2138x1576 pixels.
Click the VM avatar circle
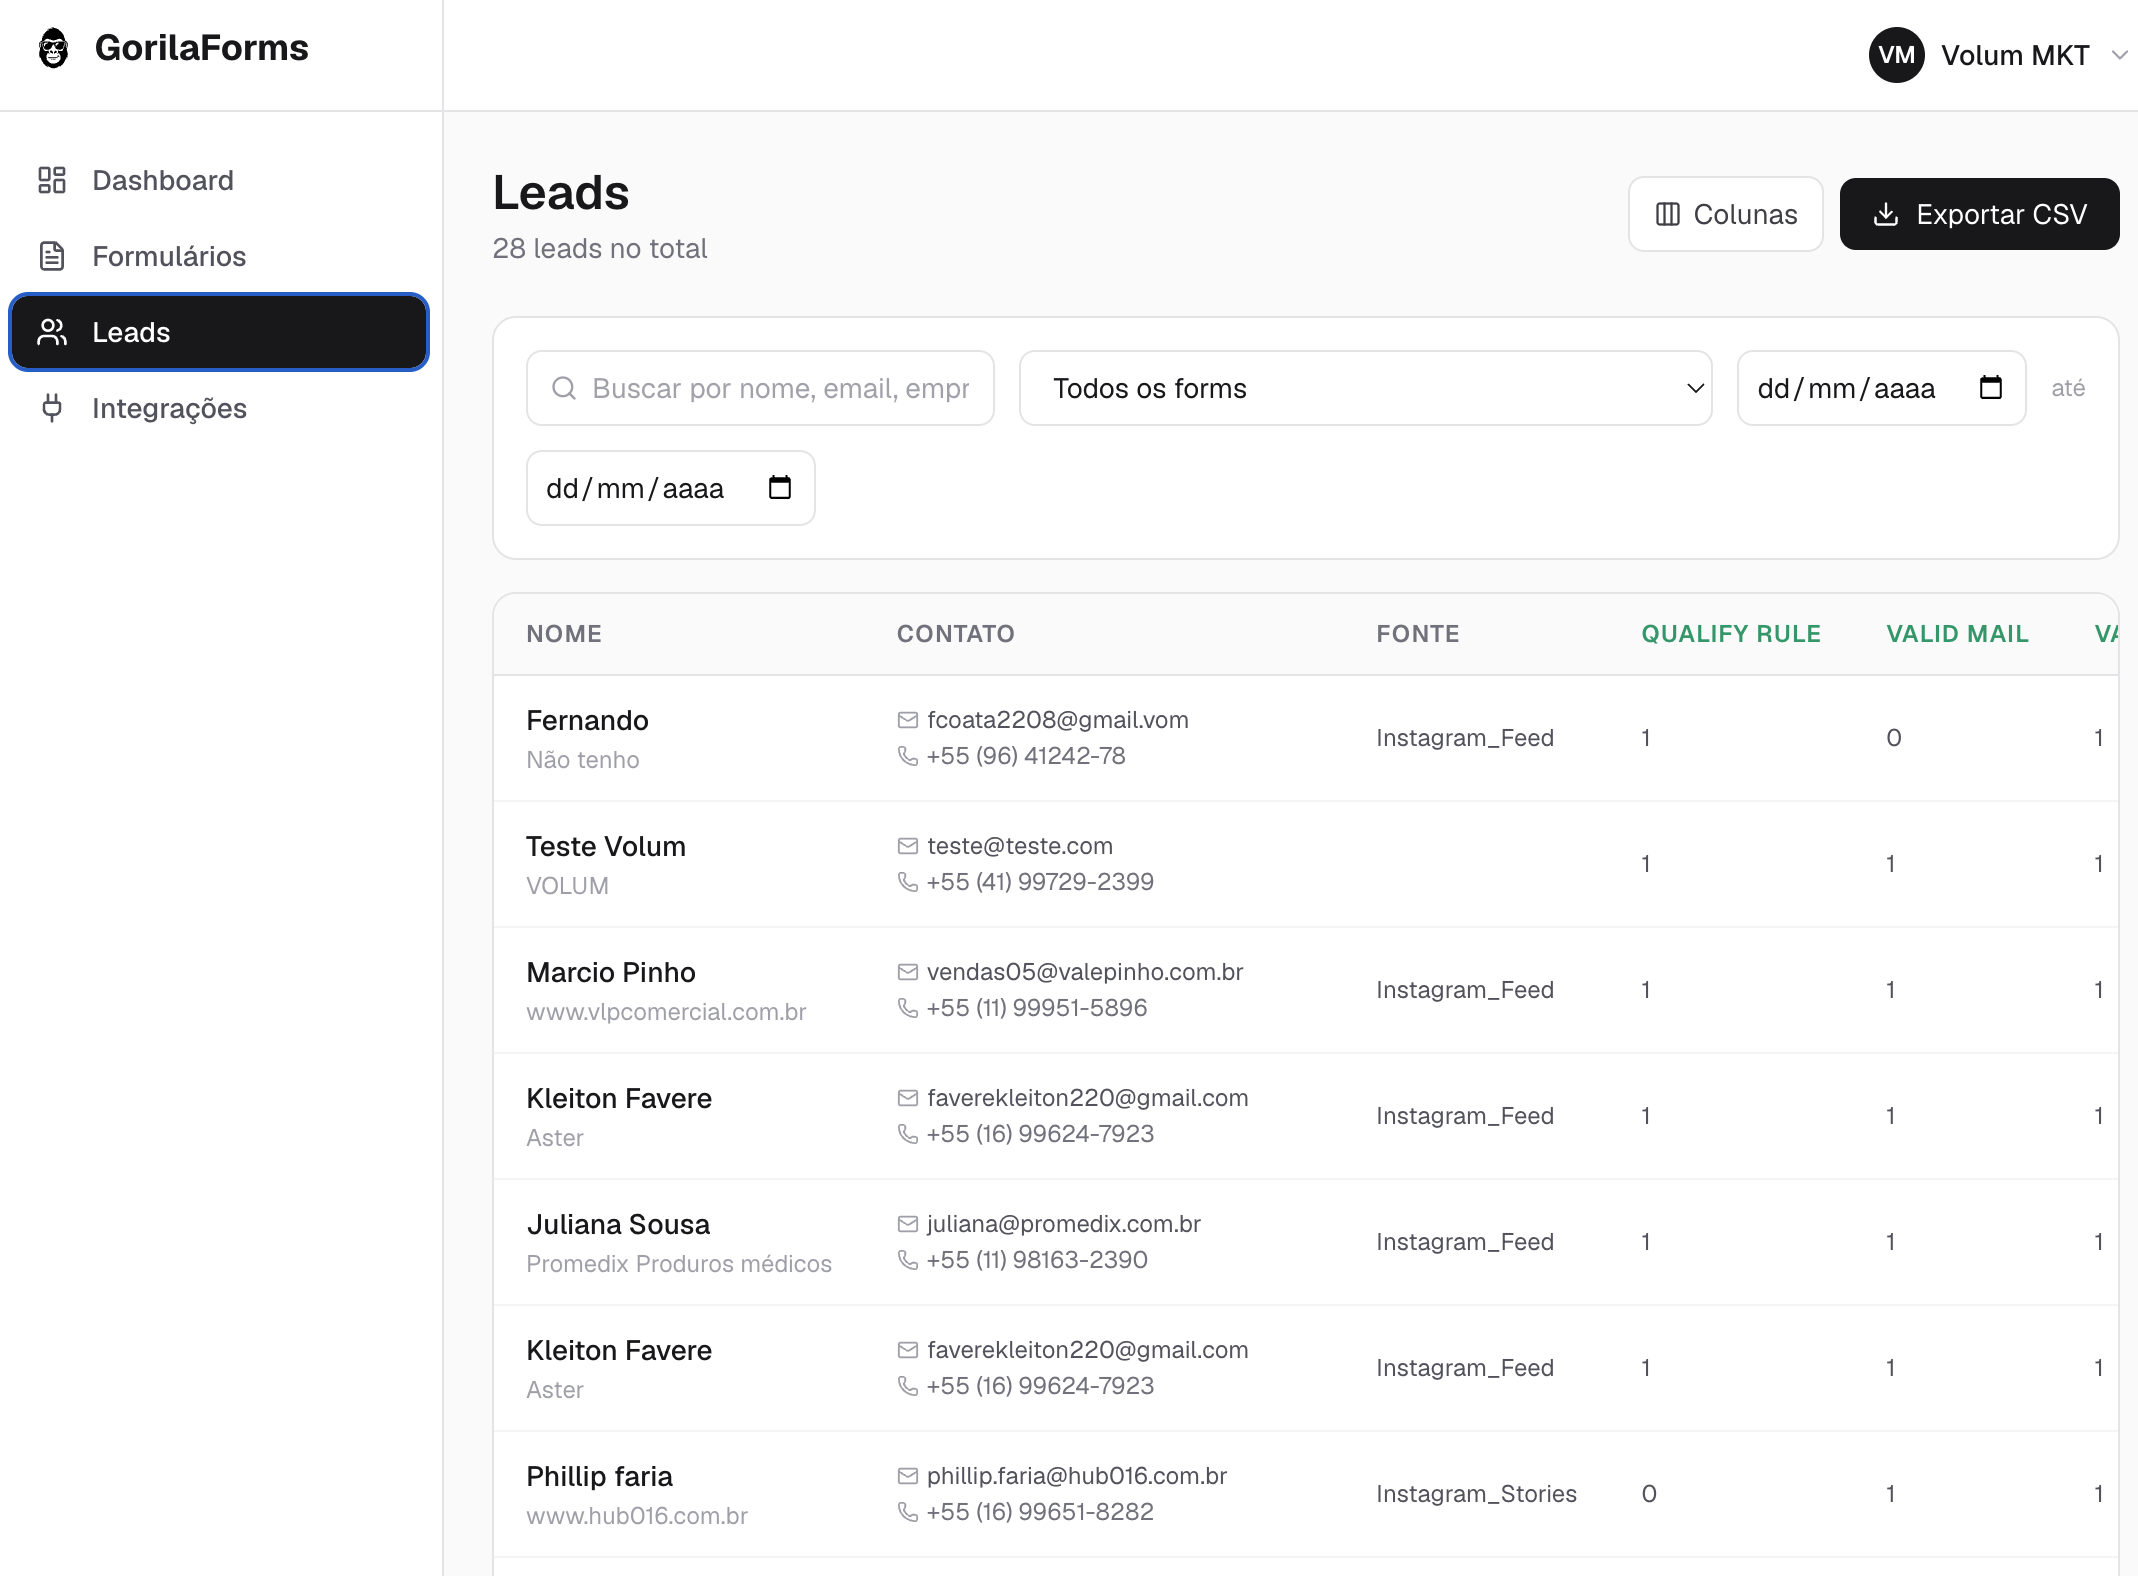(1896, 55)
